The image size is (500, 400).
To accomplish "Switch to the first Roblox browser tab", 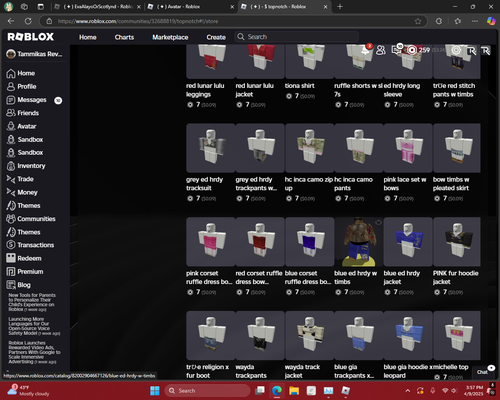I will point(97,7).
